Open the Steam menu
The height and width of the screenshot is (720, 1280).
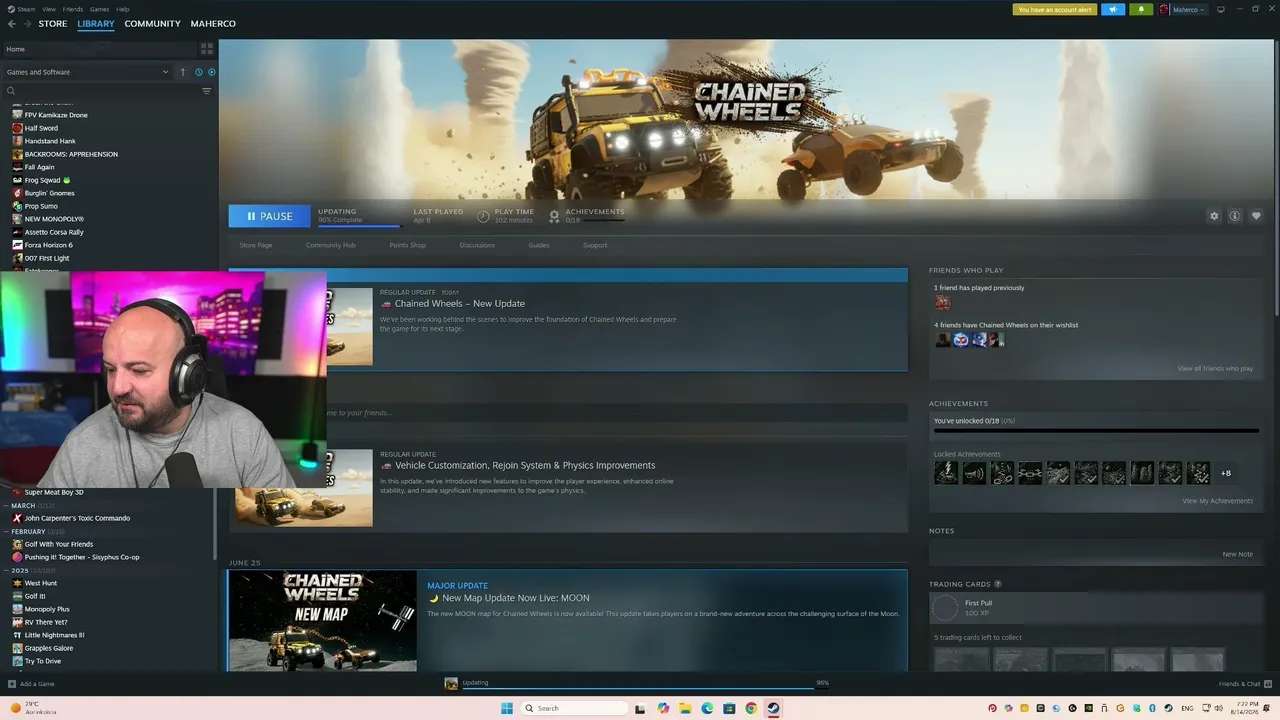(x=27, y=9)
